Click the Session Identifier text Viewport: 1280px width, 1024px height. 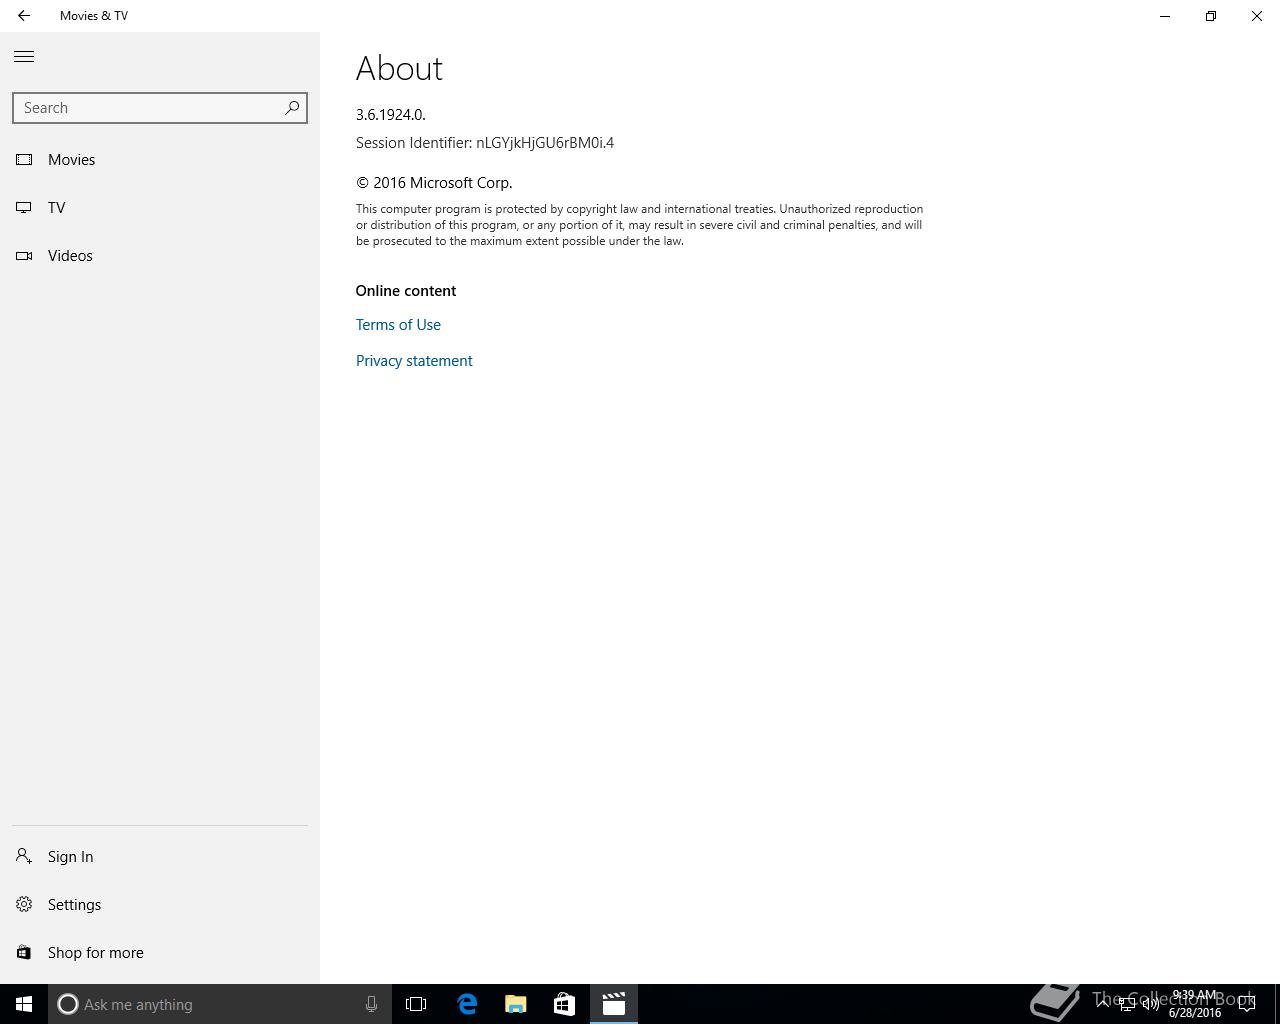tap(485, 143)
